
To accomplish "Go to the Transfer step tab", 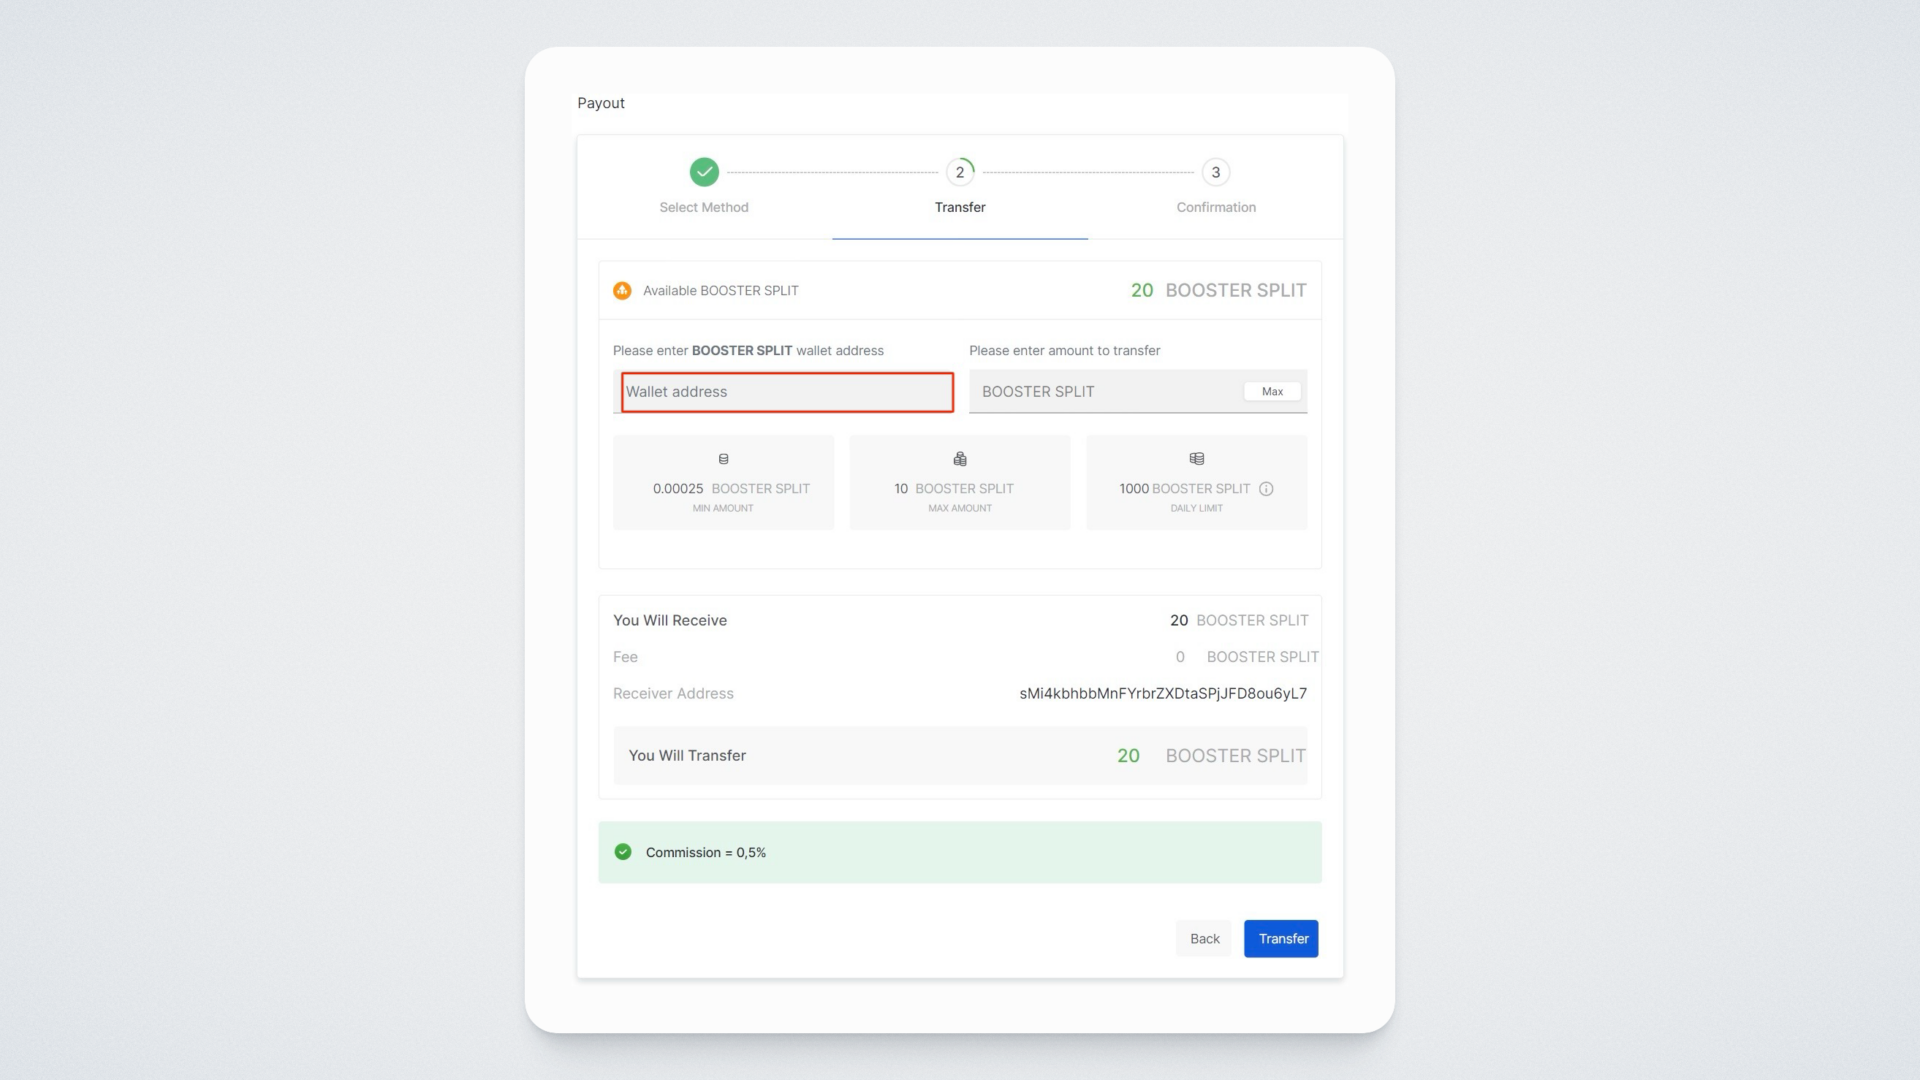I will click(x=960, y=207).
